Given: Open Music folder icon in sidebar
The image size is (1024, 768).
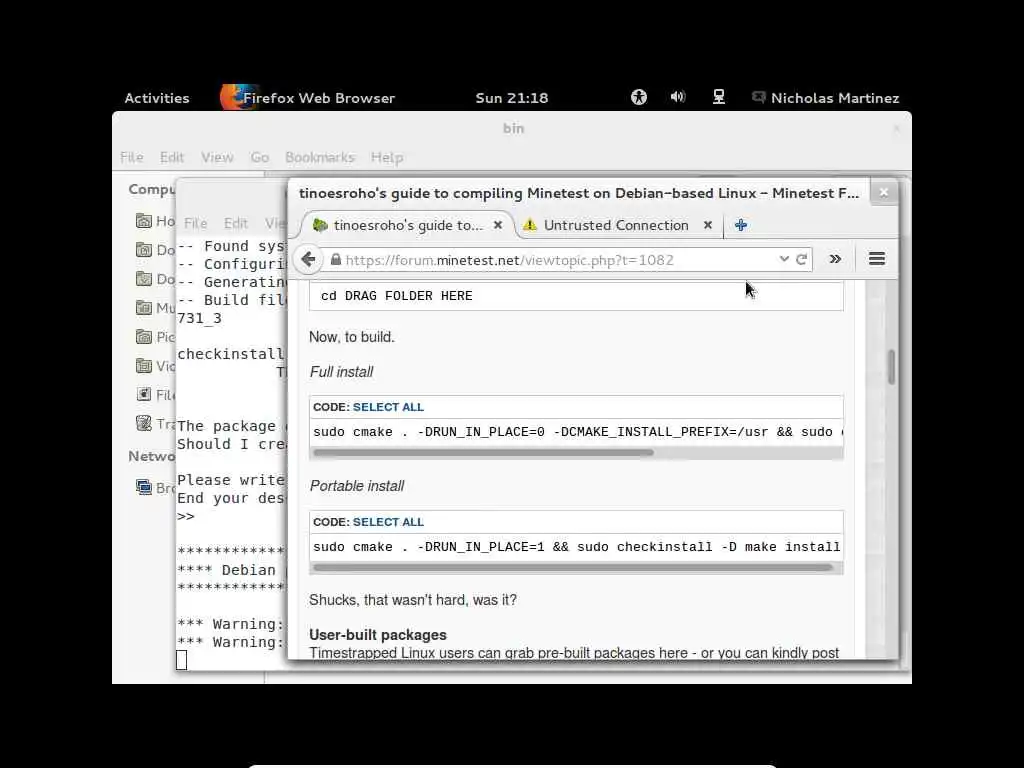Looking at the screenshot, I should point(144,307).
